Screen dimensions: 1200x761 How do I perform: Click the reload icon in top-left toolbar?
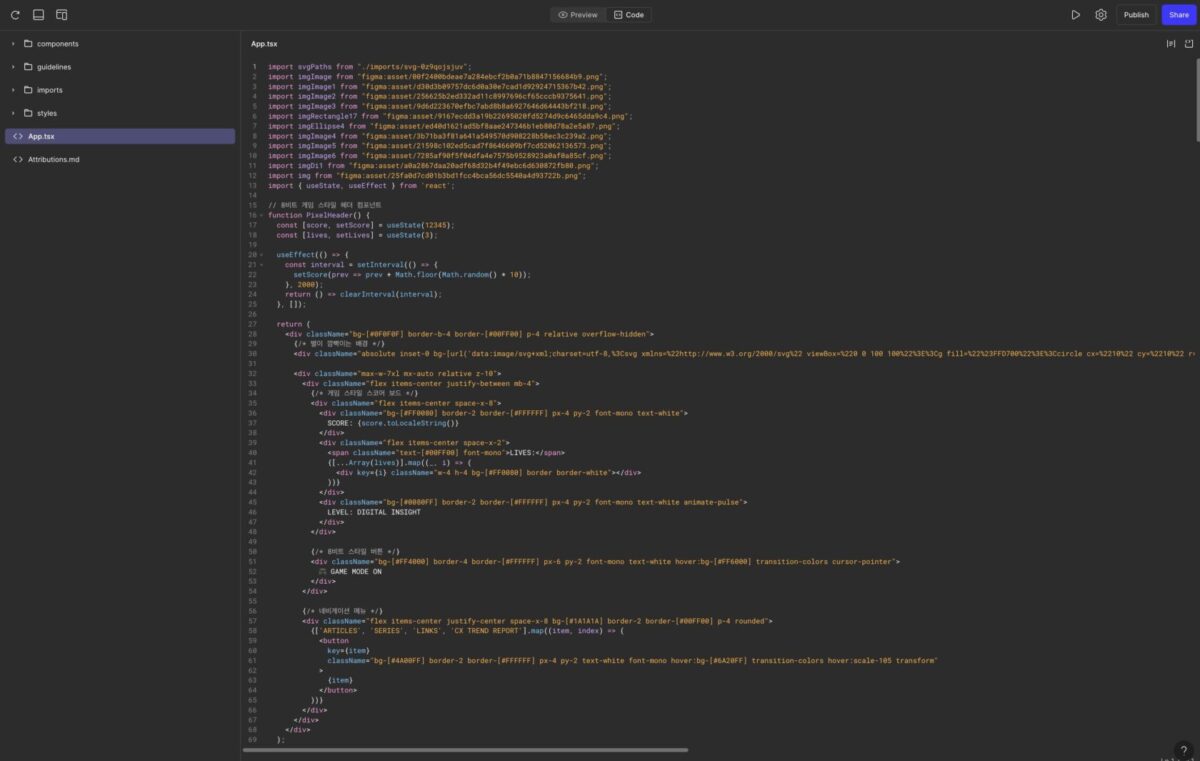pos(15,15)
